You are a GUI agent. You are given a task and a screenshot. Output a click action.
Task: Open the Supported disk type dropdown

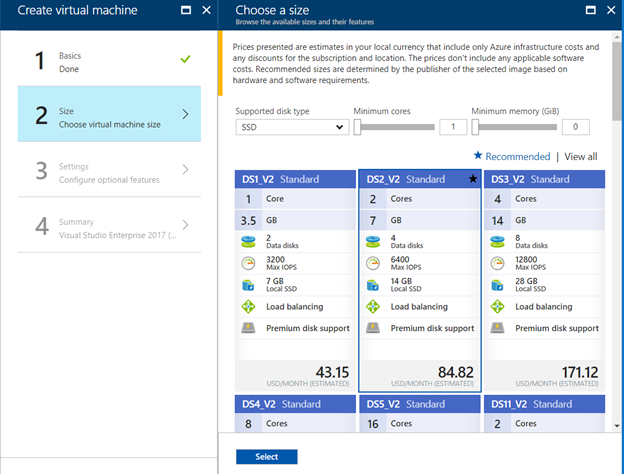click(x=291, y=127)
